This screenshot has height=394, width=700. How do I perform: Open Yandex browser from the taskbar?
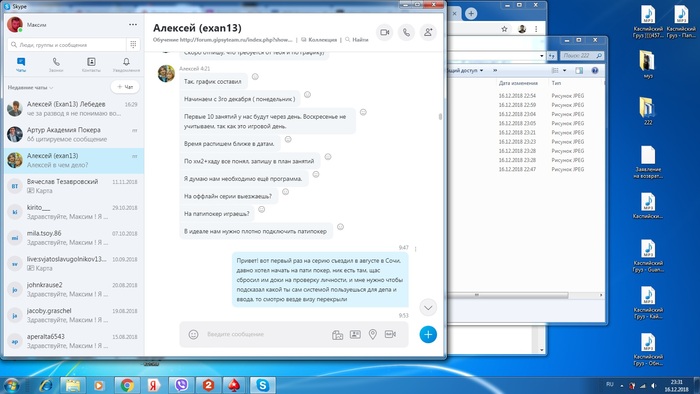click(x=154, y=385)
